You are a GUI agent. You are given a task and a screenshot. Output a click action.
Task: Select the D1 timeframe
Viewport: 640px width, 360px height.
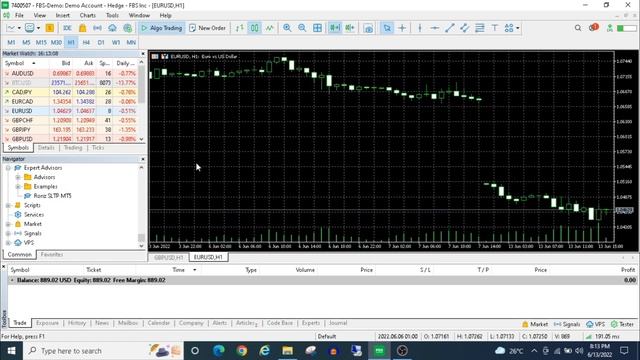101,42
